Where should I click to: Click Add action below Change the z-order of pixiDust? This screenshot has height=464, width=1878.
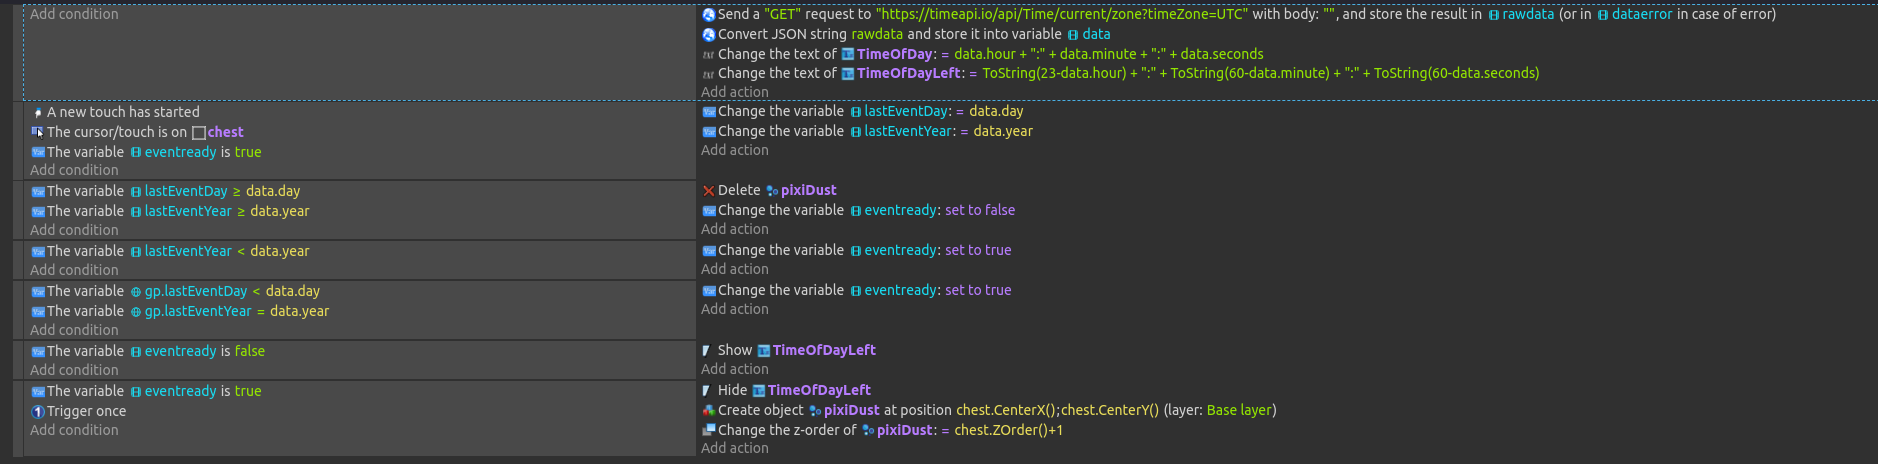(x=735, y=448)
